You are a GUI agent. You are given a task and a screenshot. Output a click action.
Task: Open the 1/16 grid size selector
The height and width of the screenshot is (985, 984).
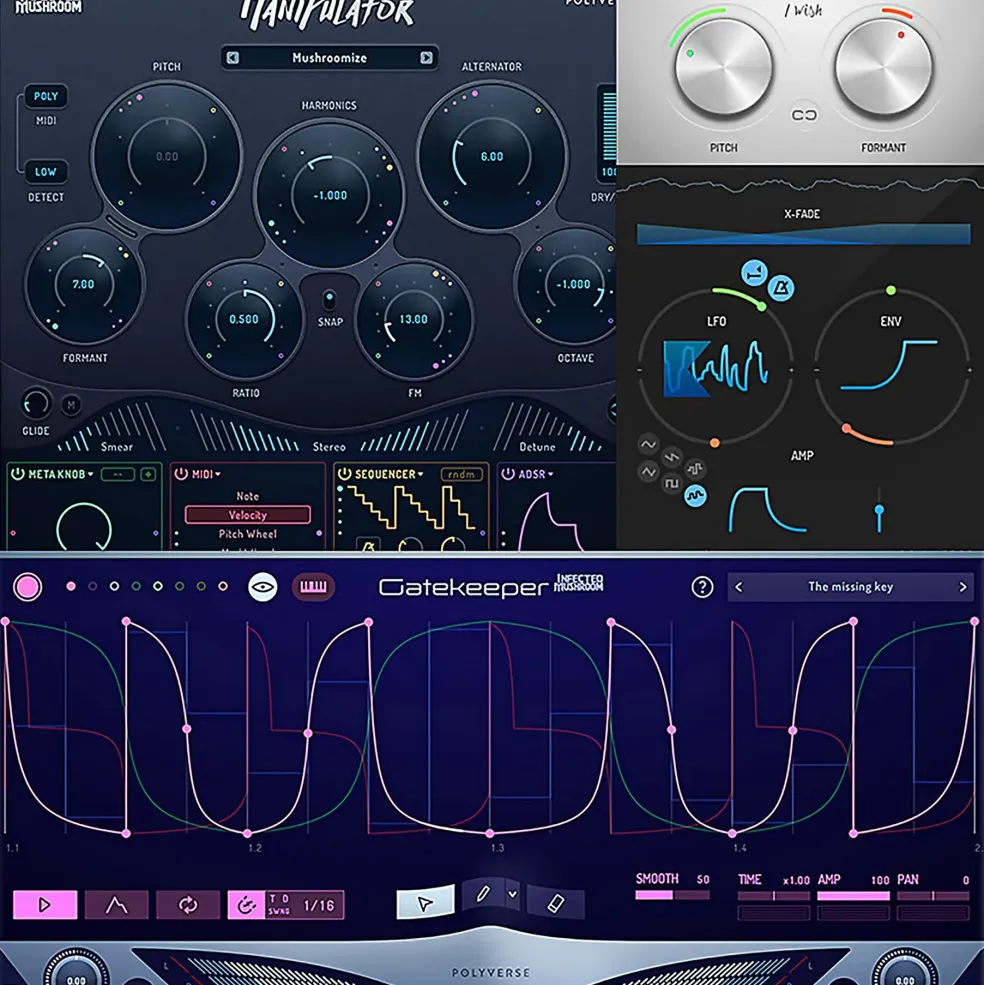point(319,905)
